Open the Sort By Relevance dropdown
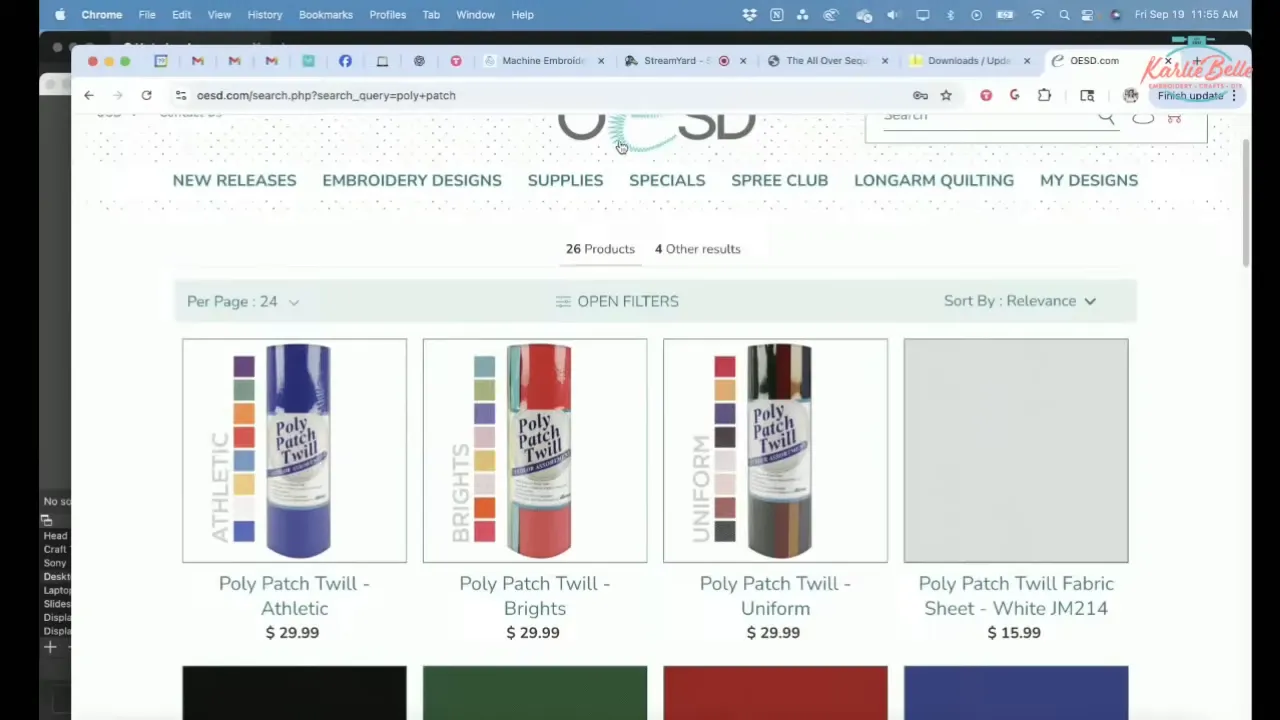This screenshot has width=1280, height=720. pos(1020,301)
